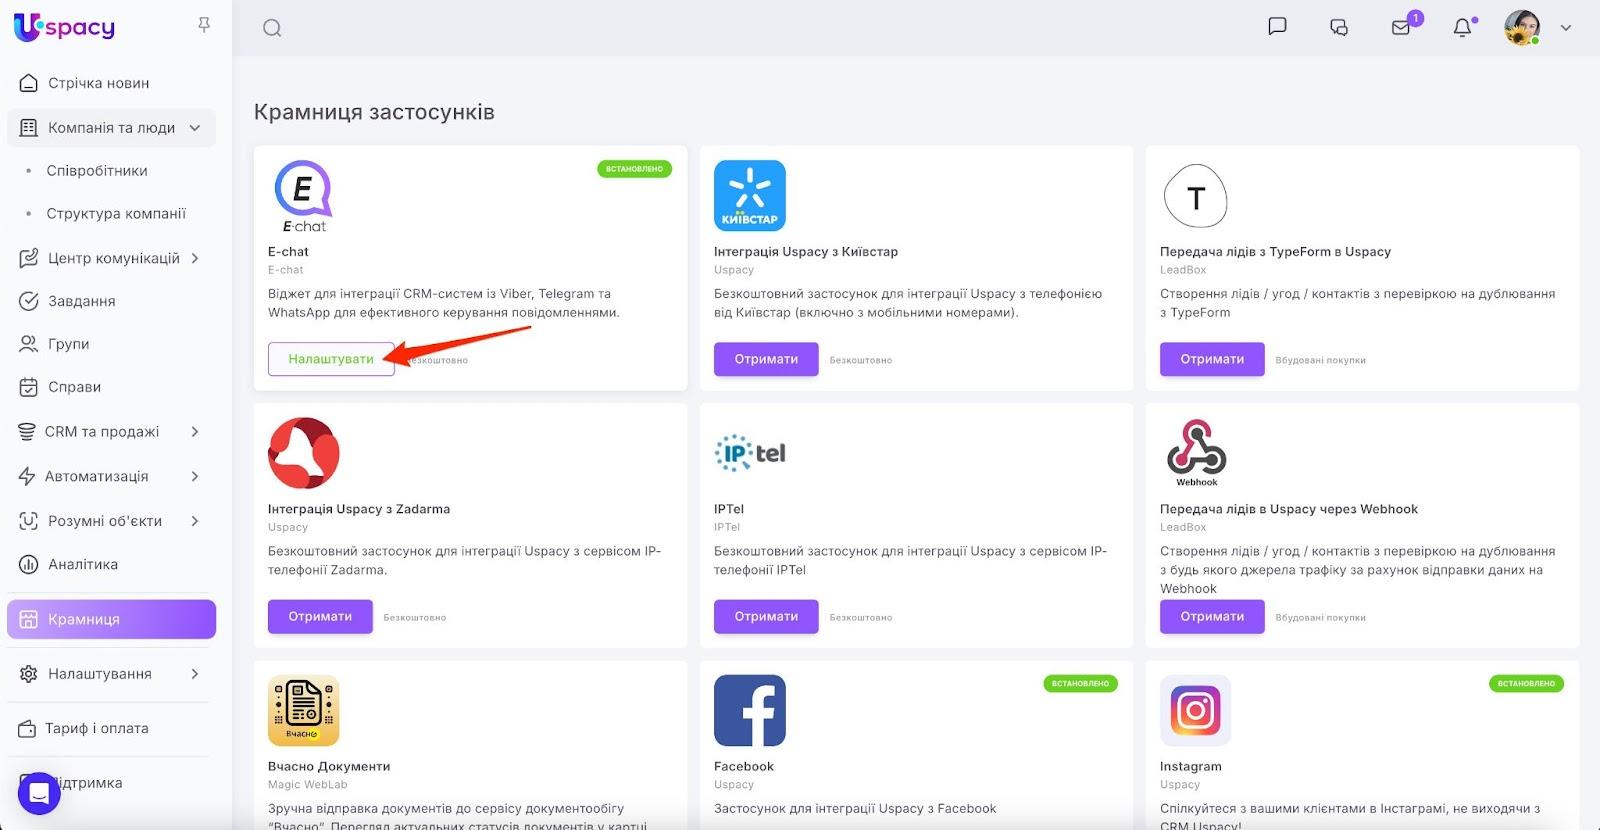Click Отримати for Zadarma integration
This screenshot has height=830, width=1600.
pyautogui.click(x=320, y=616)
